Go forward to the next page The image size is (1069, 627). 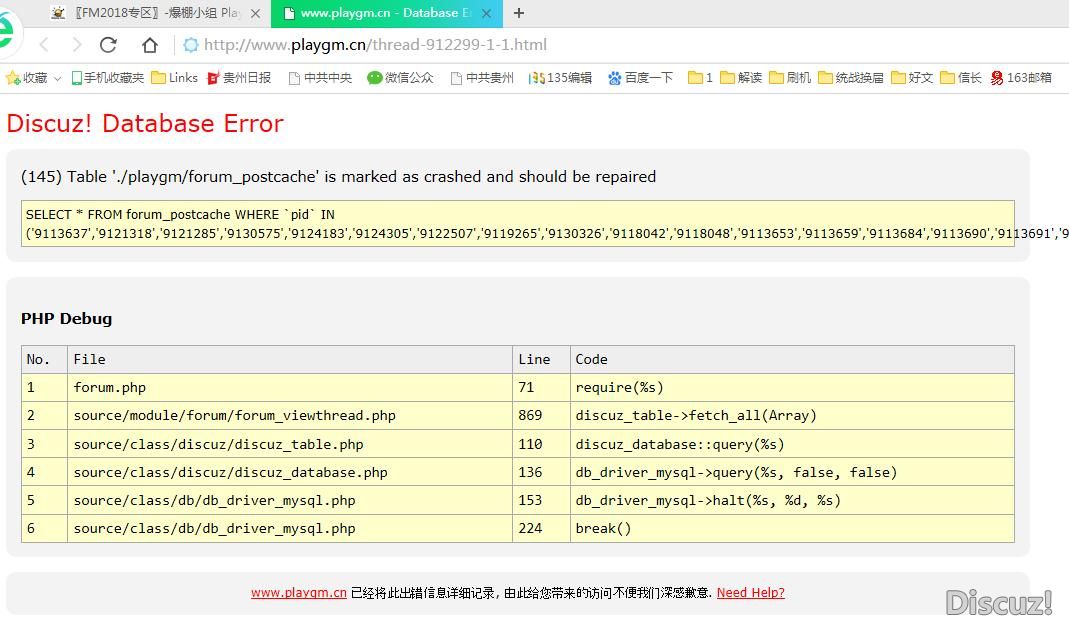click(x=76, y=45)
